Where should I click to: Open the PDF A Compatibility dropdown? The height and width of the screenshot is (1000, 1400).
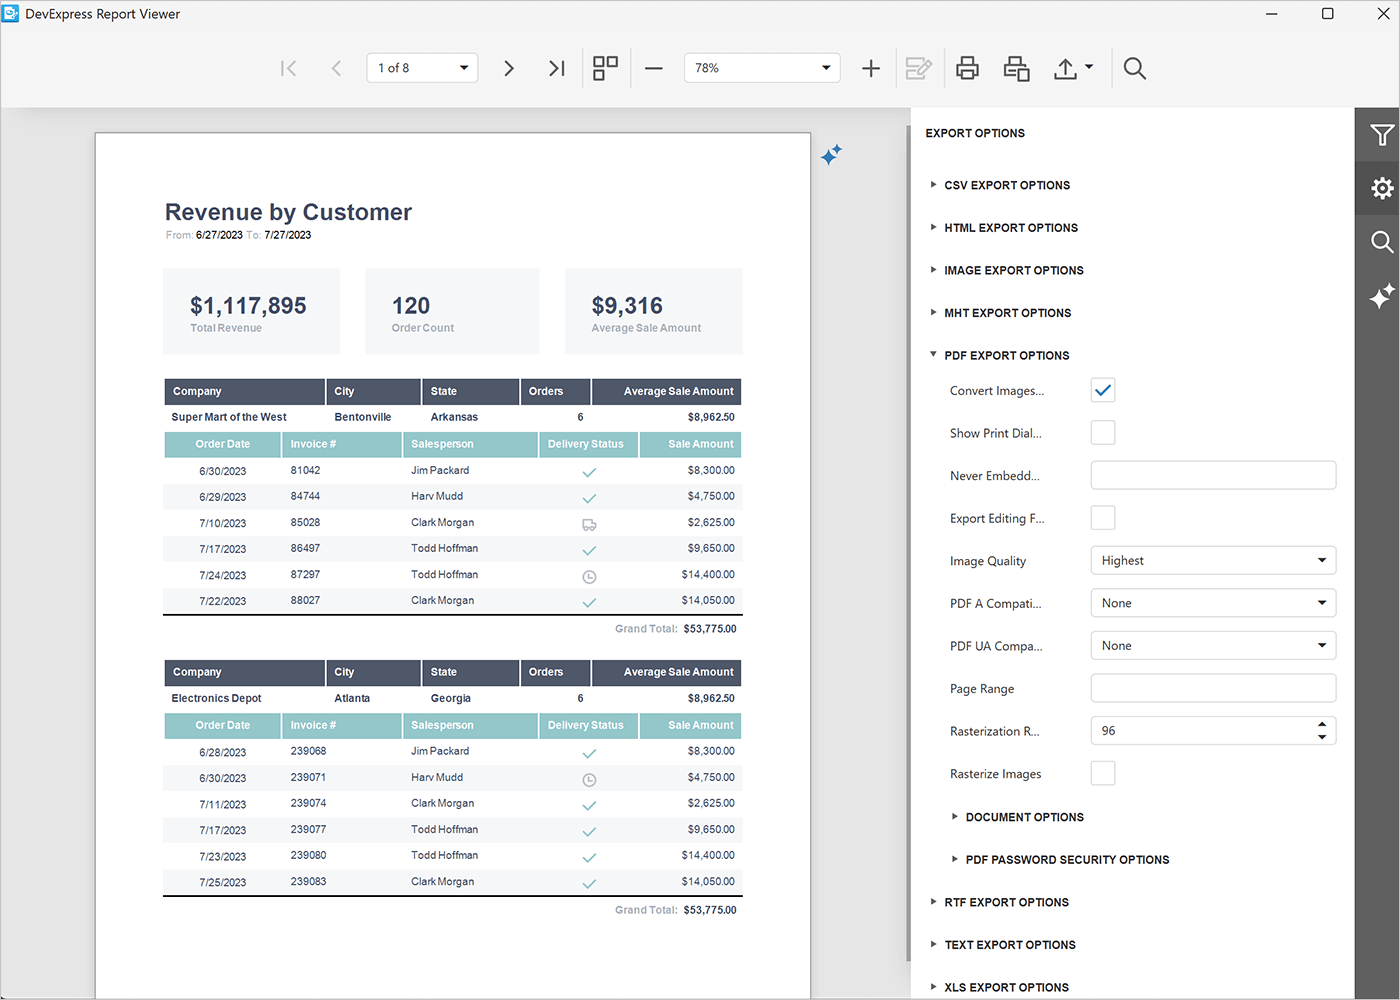point(1212,602)
